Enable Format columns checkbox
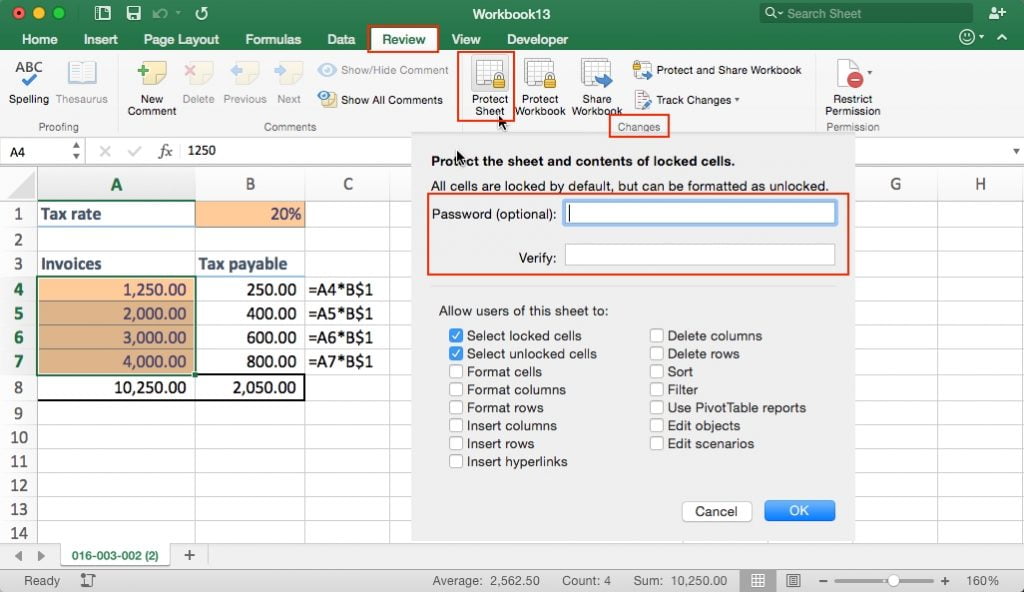 coord(456,389)
